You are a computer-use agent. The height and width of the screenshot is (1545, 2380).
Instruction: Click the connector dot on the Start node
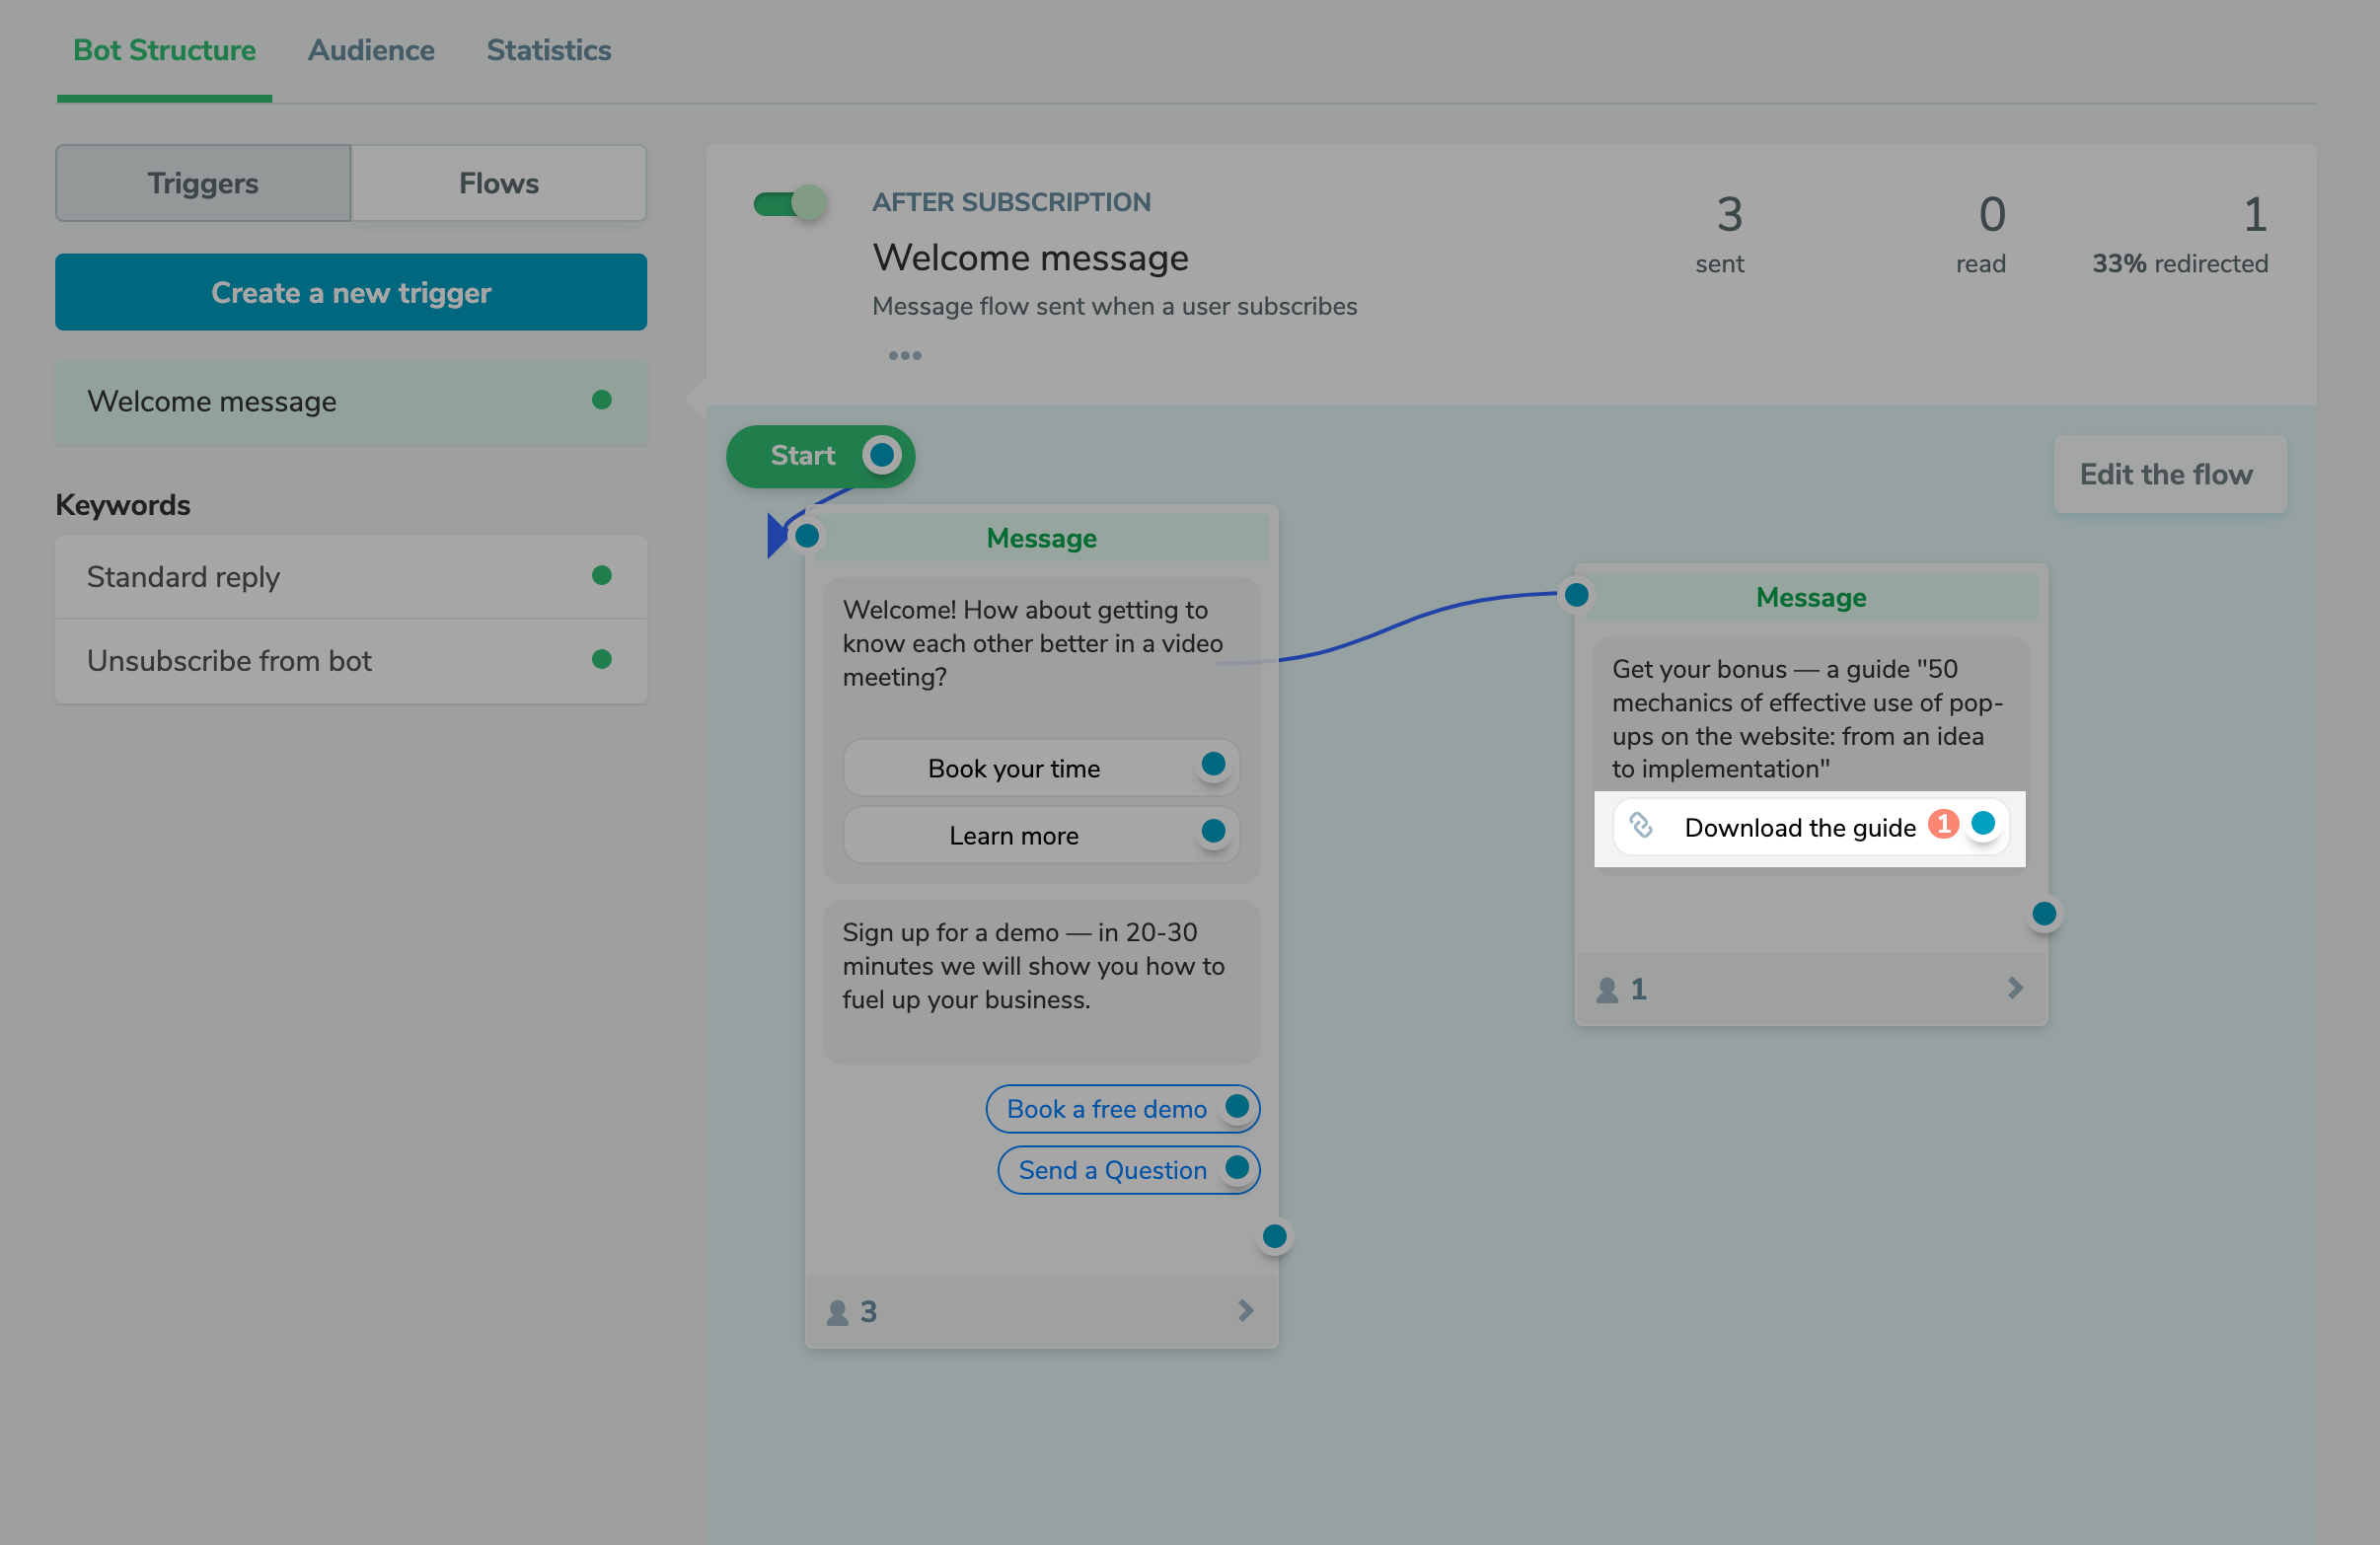point(881,456)
